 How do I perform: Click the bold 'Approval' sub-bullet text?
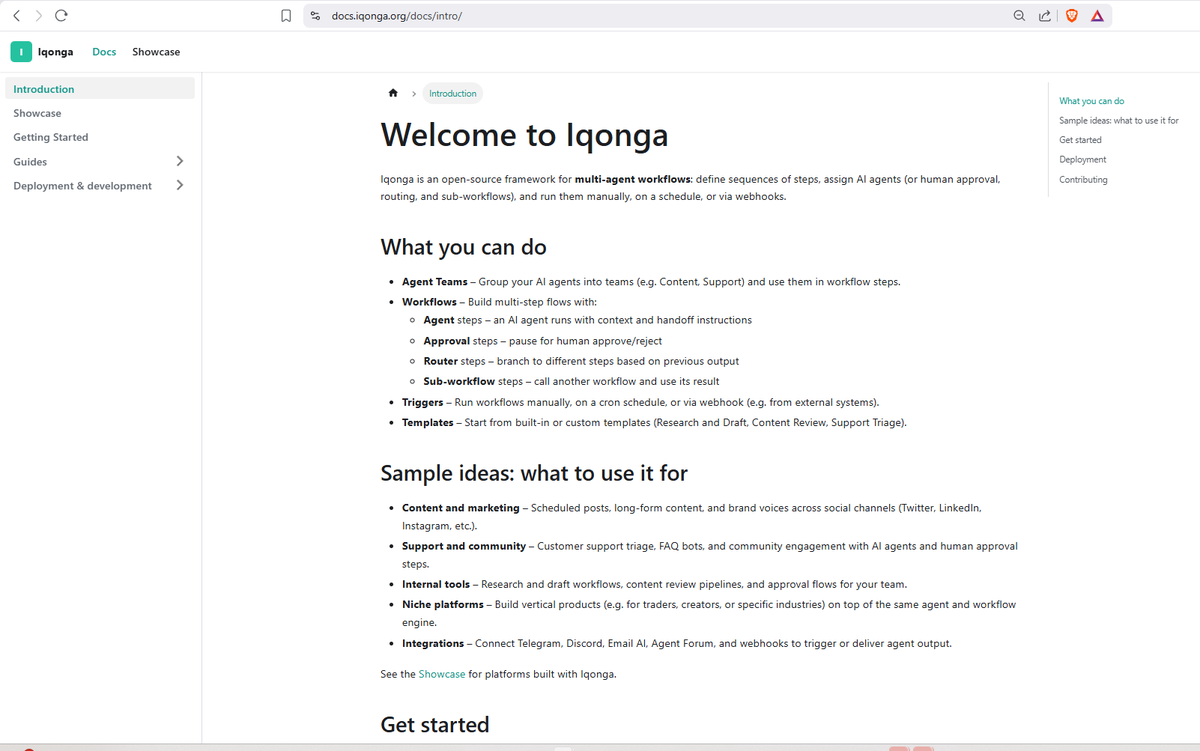[446, 341]
